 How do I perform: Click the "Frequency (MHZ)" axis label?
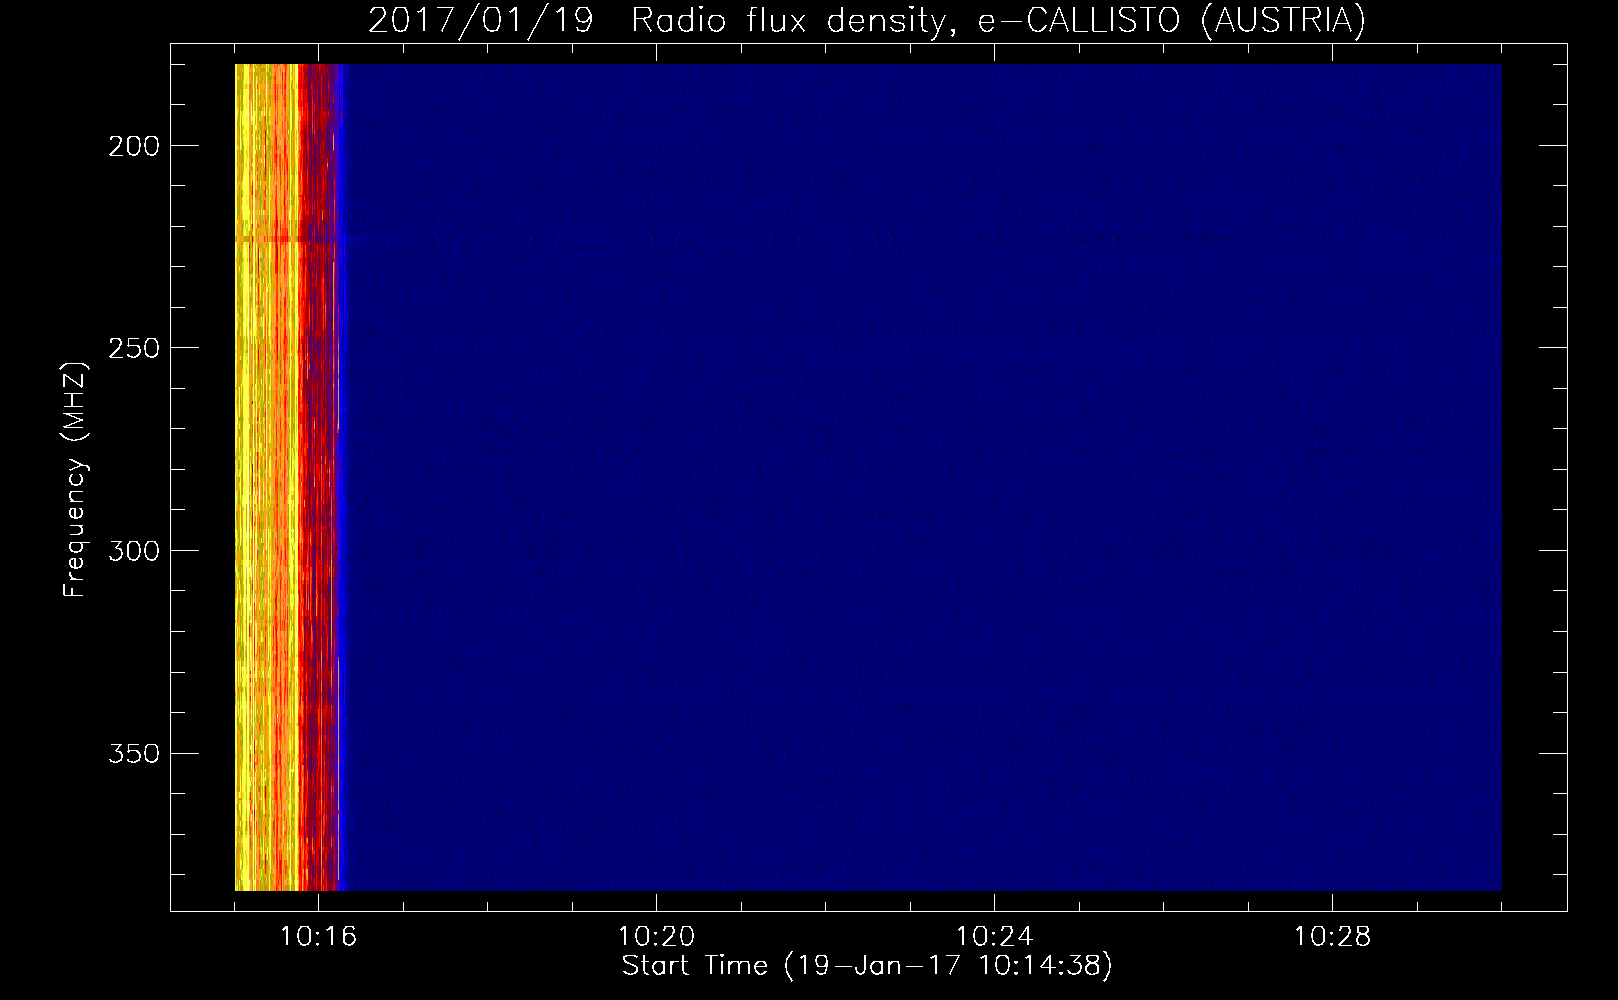pos(75,479)
